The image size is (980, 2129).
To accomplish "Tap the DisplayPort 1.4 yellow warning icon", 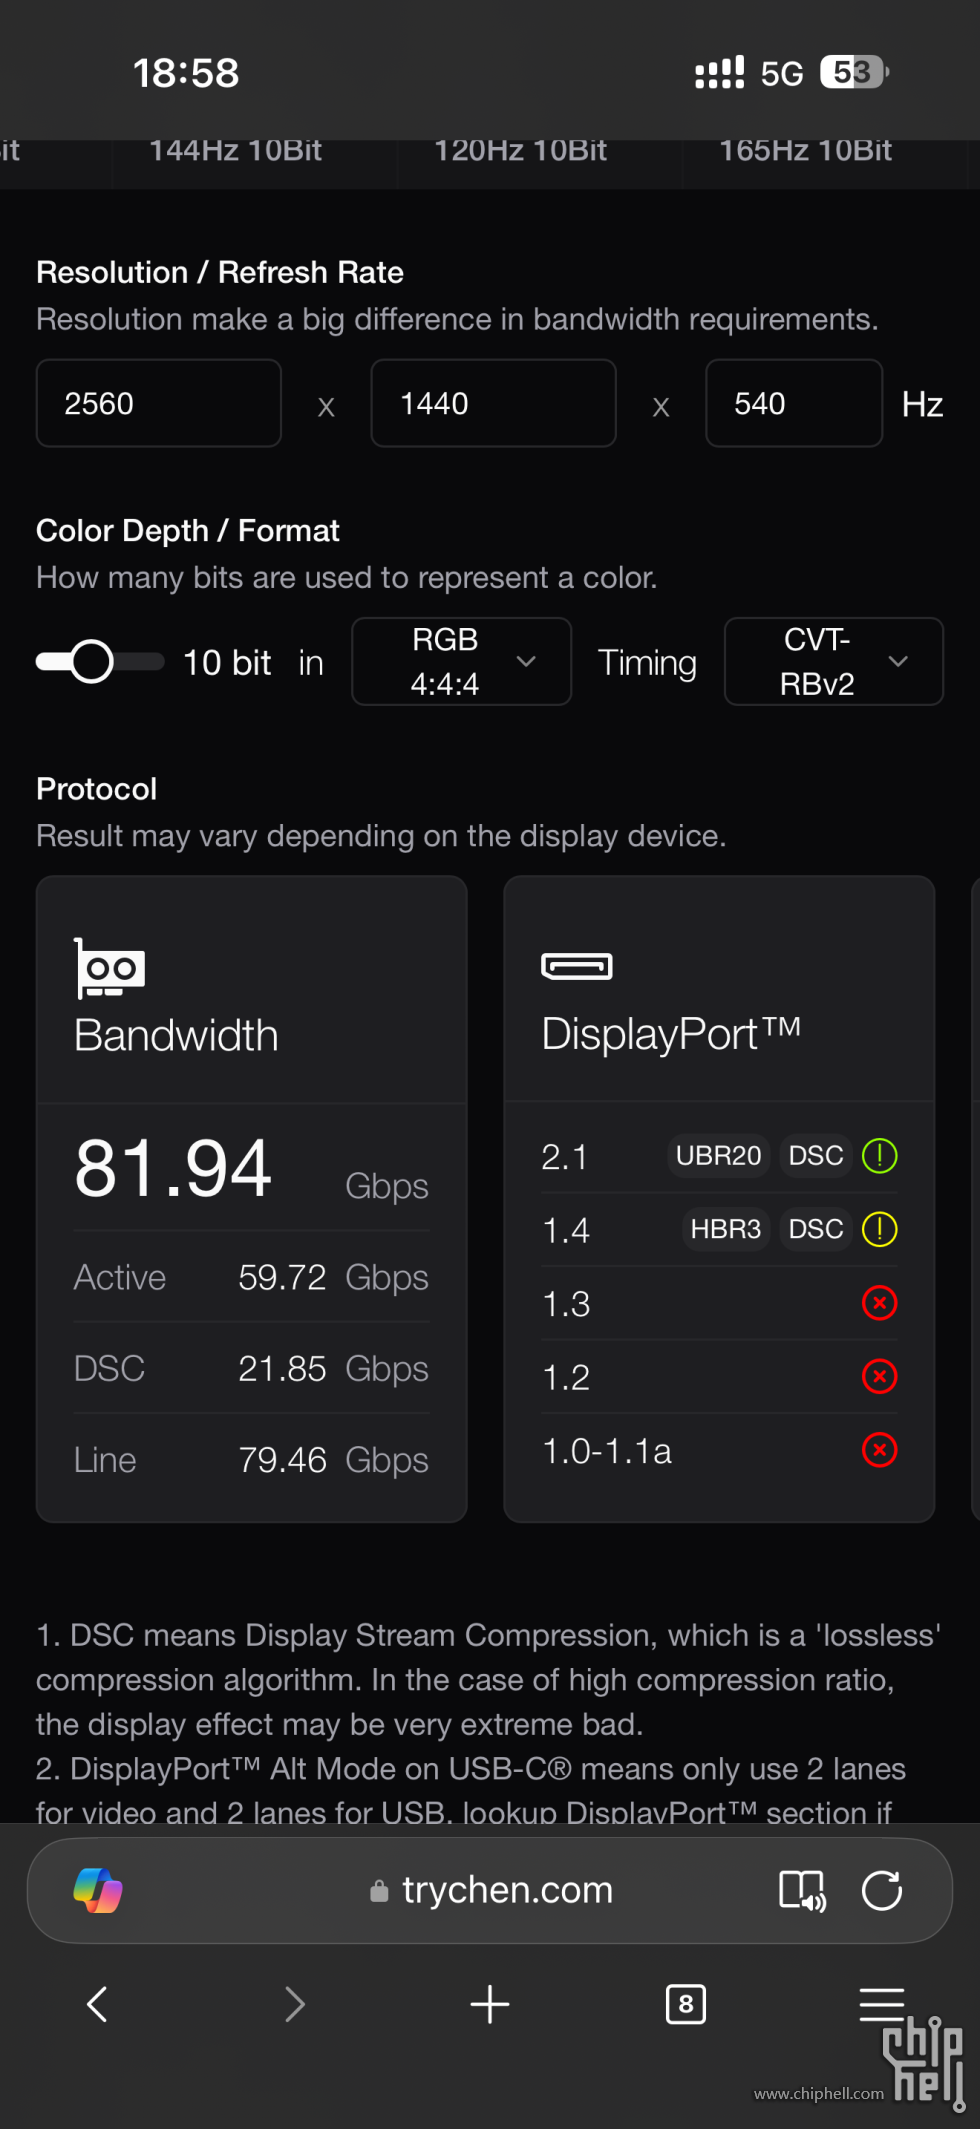I will coord(879,1229).
